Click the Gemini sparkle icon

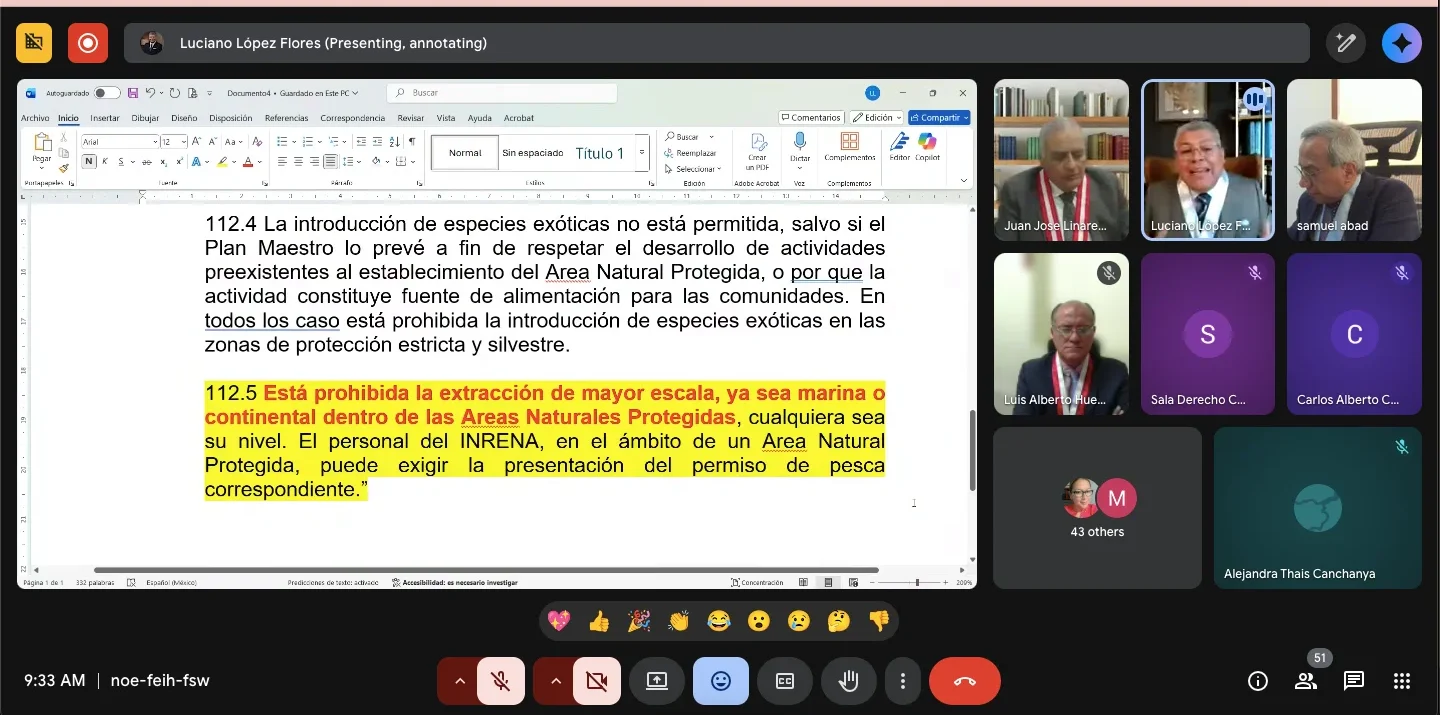[x=1401, y=43]
